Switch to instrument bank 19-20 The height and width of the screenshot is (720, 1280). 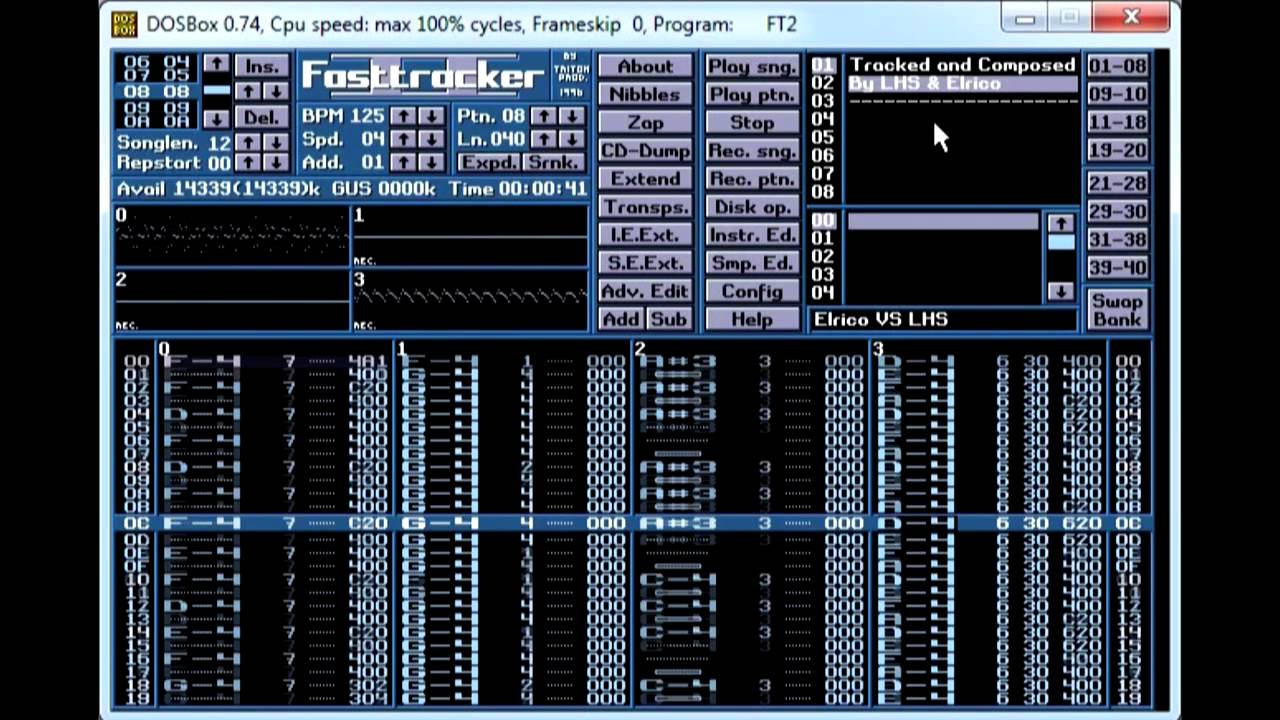(x=1117, y=151)
